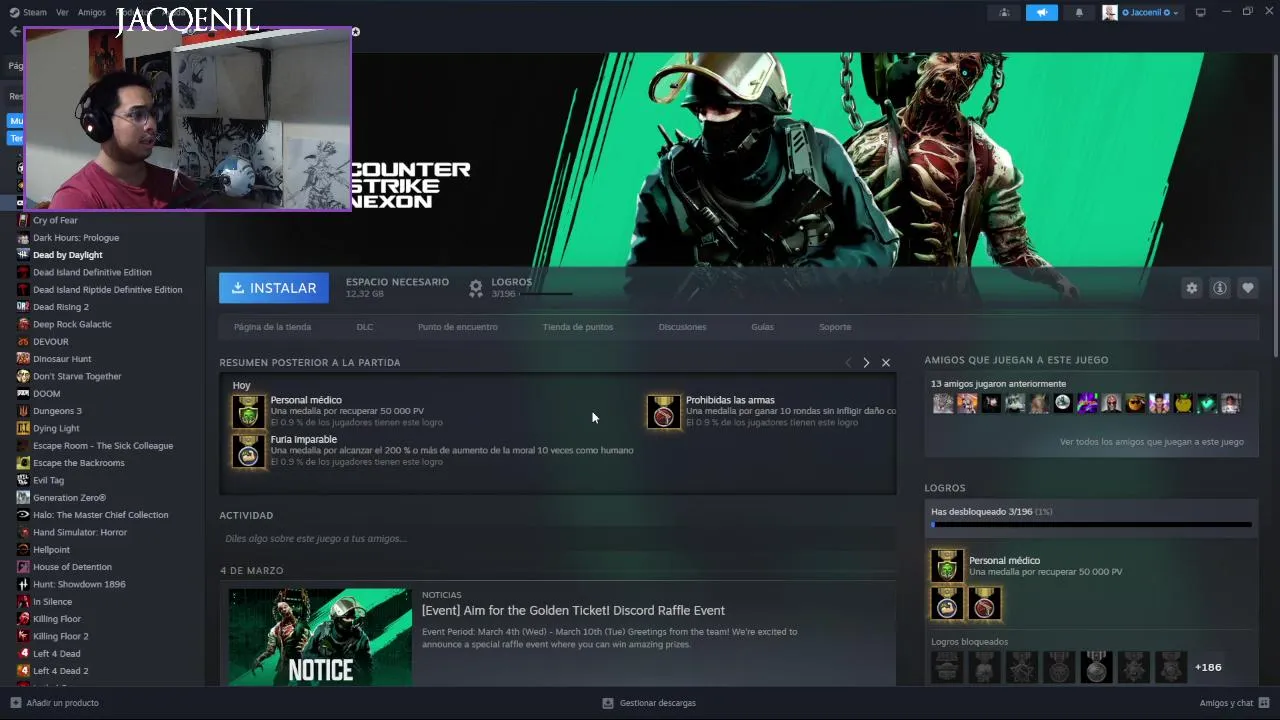Click the Personal médico medal in Logros sidebar
The width and height of the screenshot is (1280, 720).
(x=947, y=566)
